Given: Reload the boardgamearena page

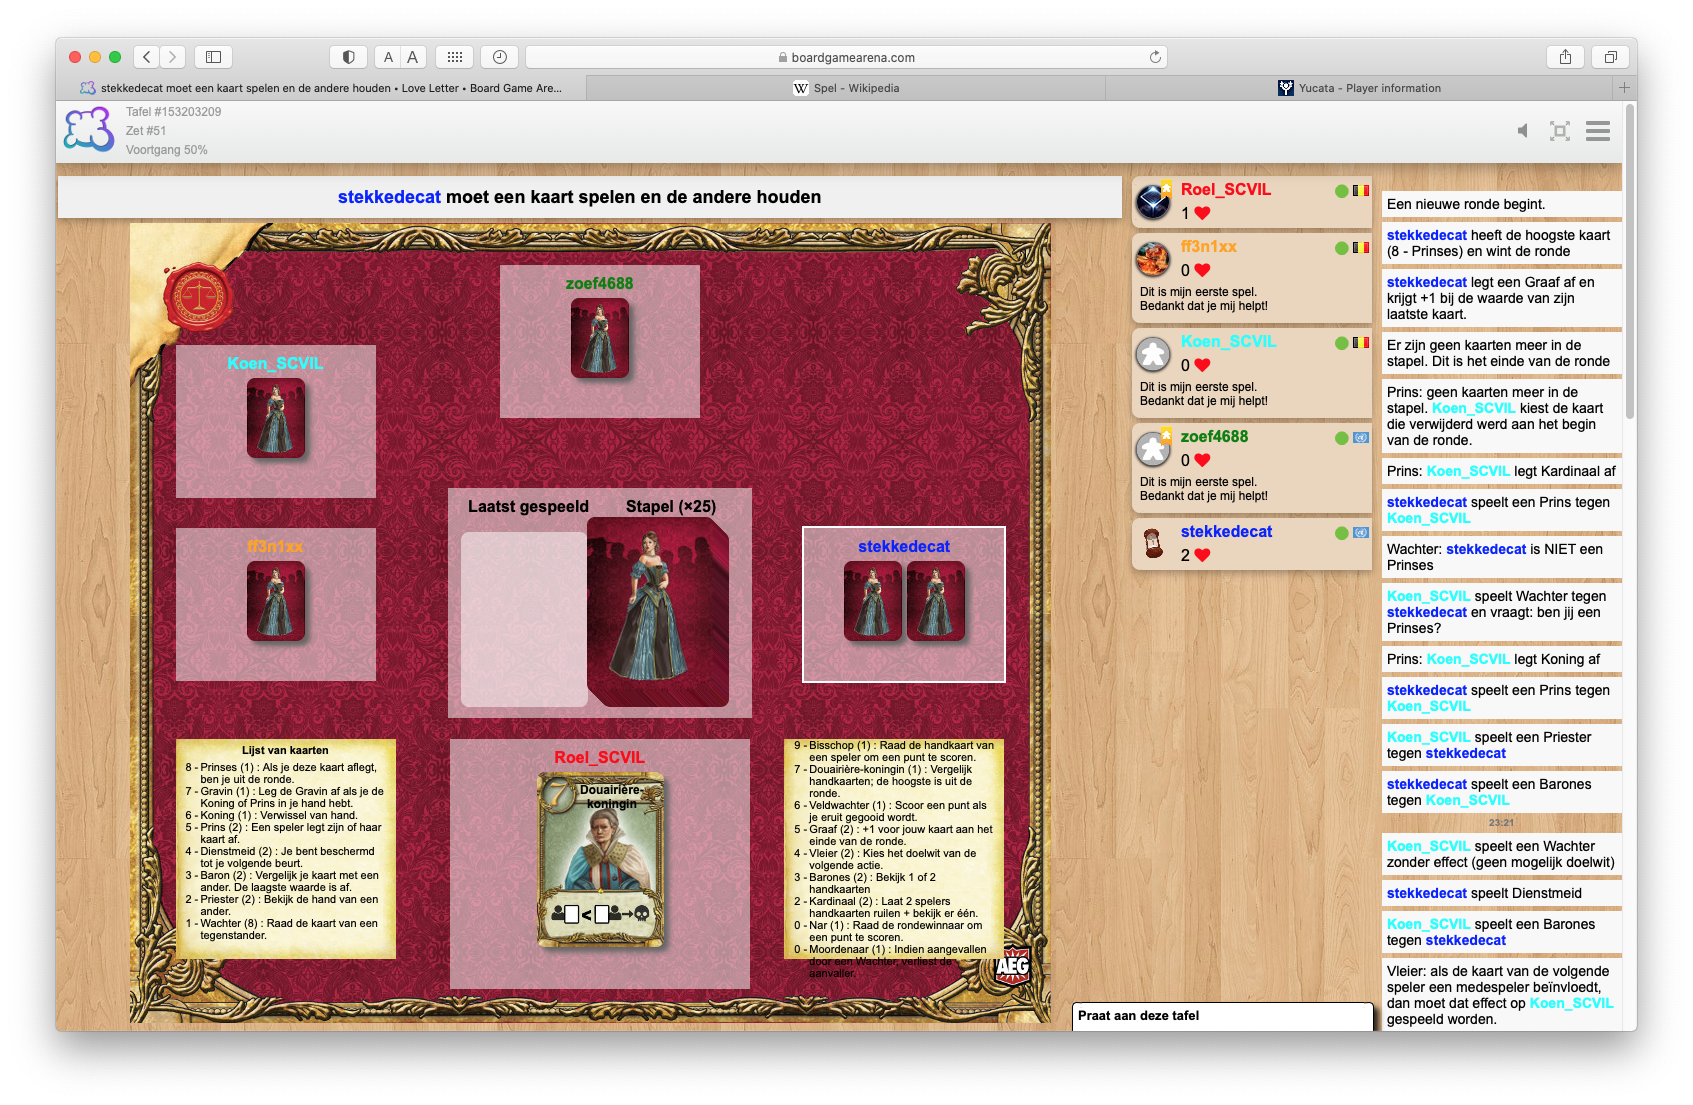Looking at the screenshot, I should click(x=1155, y=57).
